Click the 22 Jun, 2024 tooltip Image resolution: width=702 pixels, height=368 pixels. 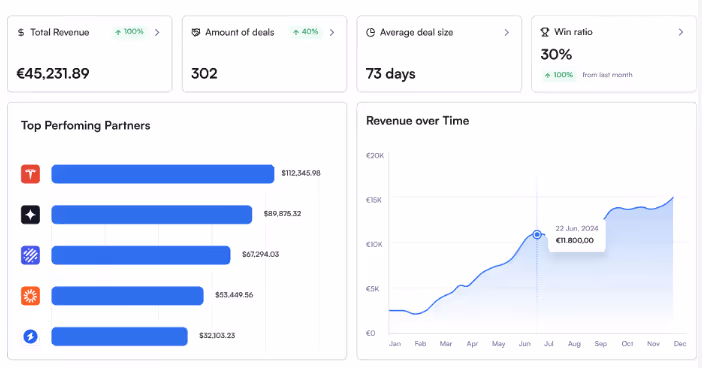point(577,234)
